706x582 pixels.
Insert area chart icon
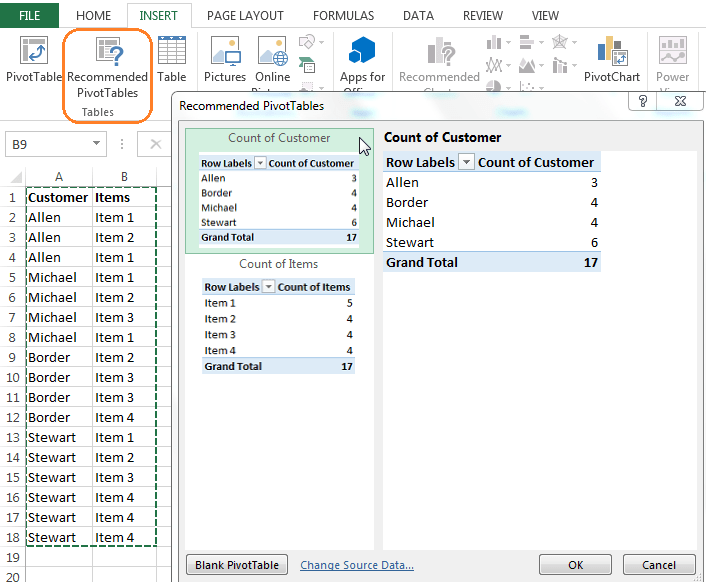pos(527,66)
